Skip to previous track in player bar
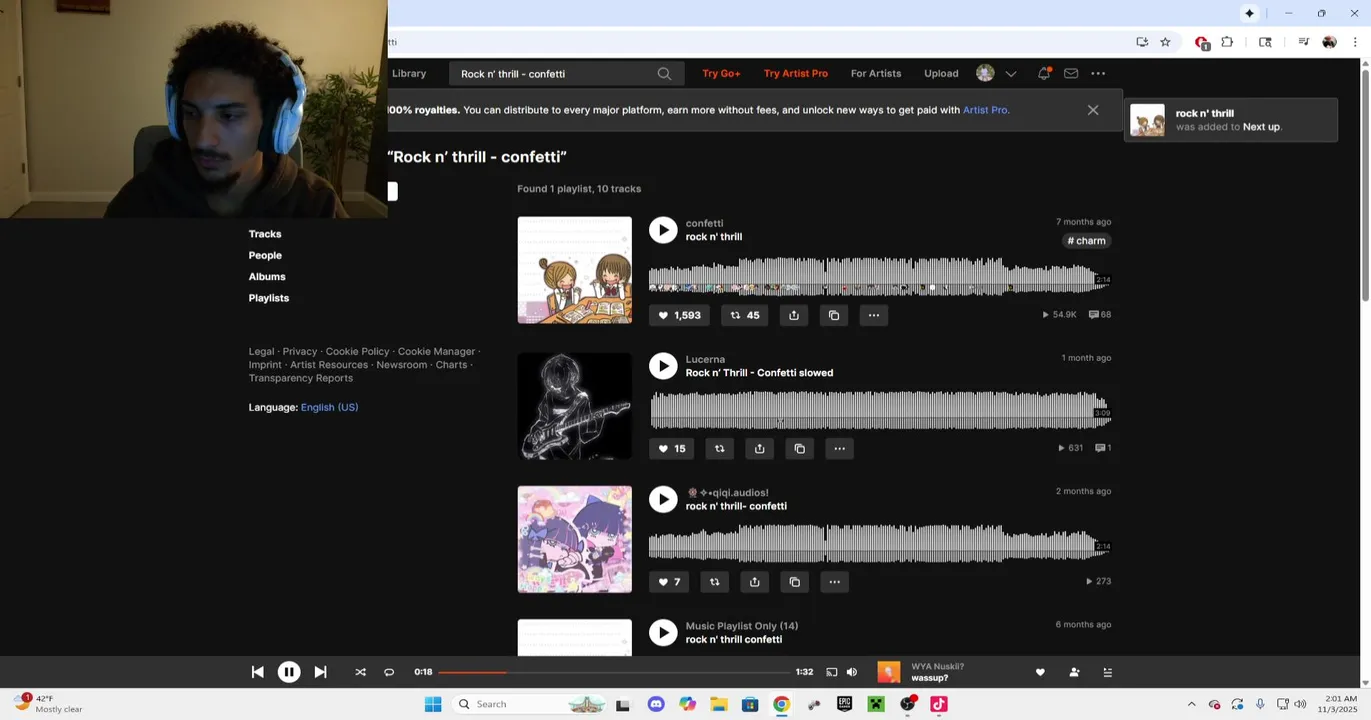This screenshot has width=1371, height=720. (x=257, y=673)
